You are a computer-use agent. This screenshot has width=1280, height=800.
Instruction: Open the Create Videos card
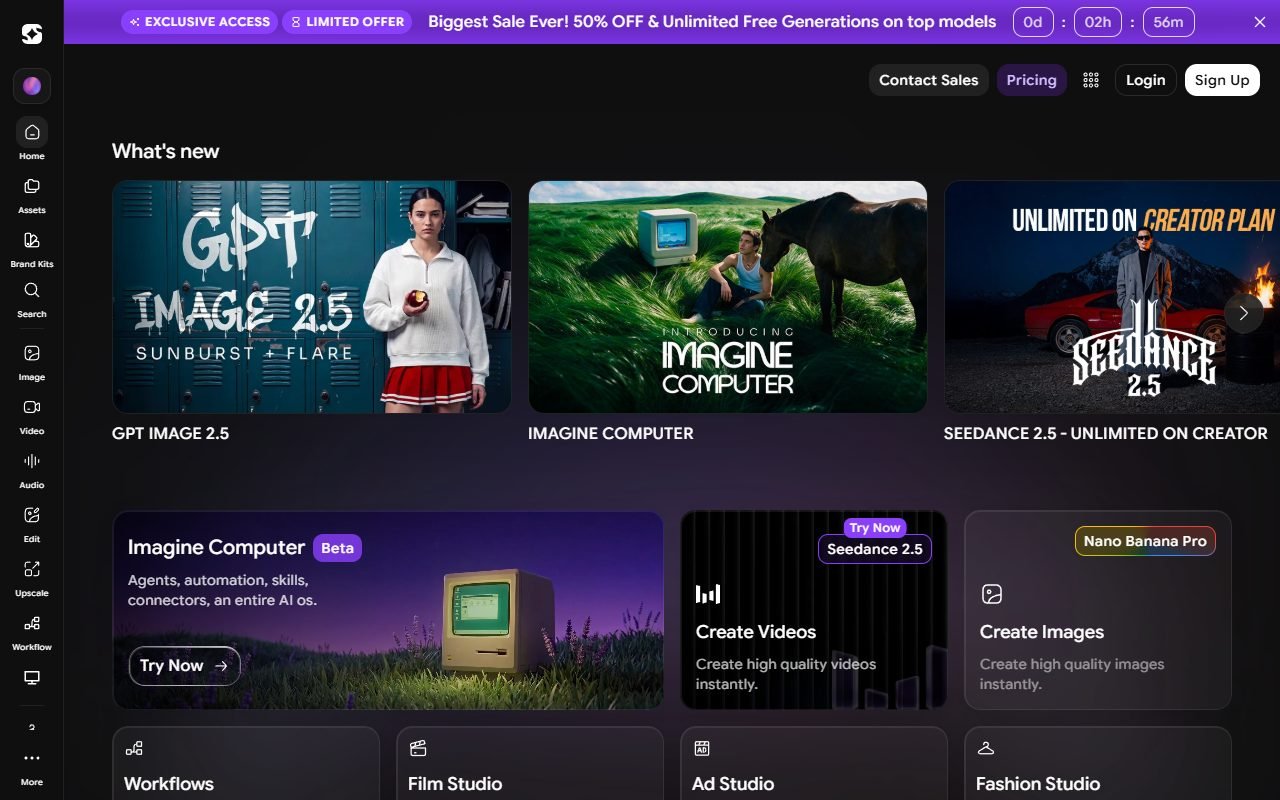(x=814, y=610)
